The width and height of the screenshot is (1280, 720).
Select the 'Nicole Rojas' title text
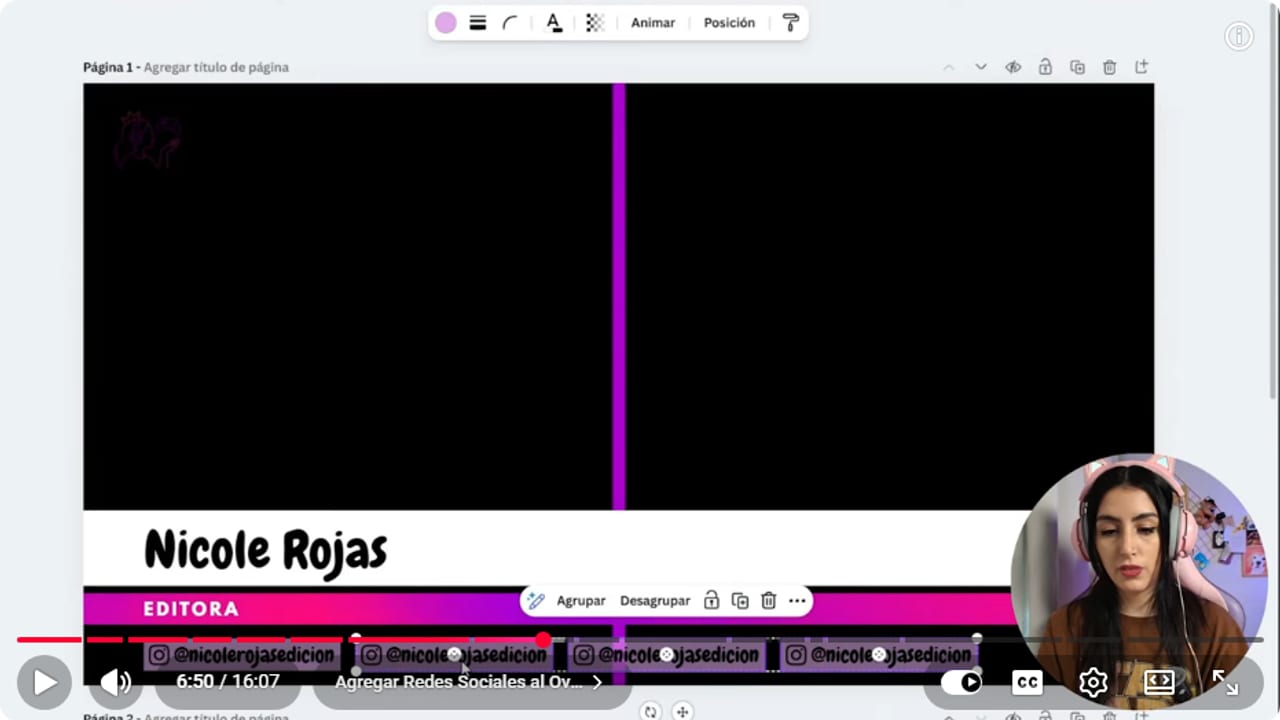[265, 549]
